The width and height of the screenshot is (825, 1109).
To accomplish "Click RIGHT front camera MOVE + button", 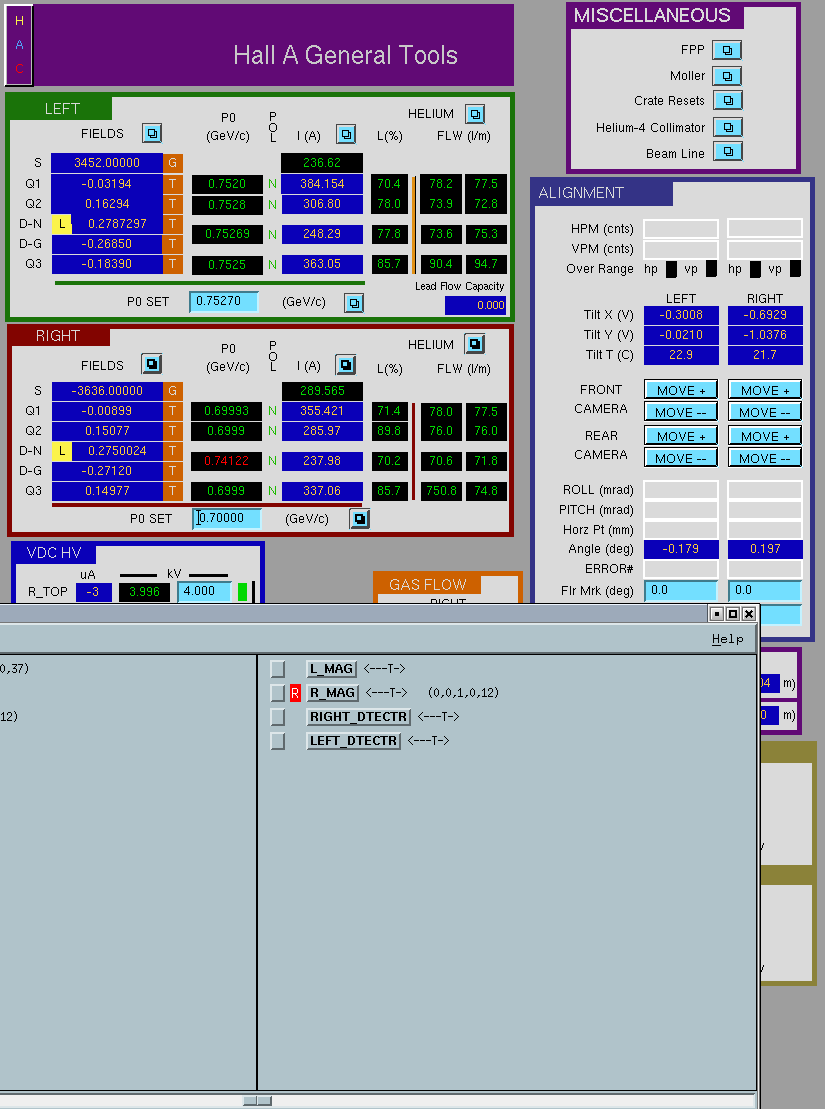I will point(765,390).
